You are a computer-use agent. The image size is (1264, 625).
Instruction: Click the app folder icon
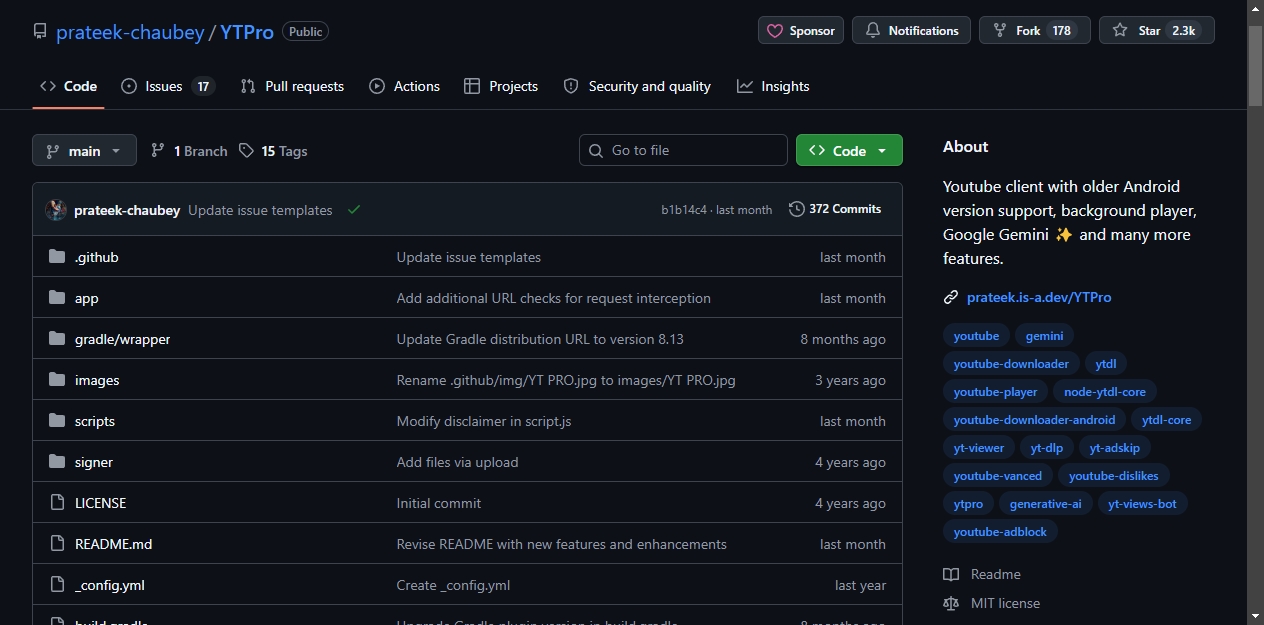(x=57, y=298)
